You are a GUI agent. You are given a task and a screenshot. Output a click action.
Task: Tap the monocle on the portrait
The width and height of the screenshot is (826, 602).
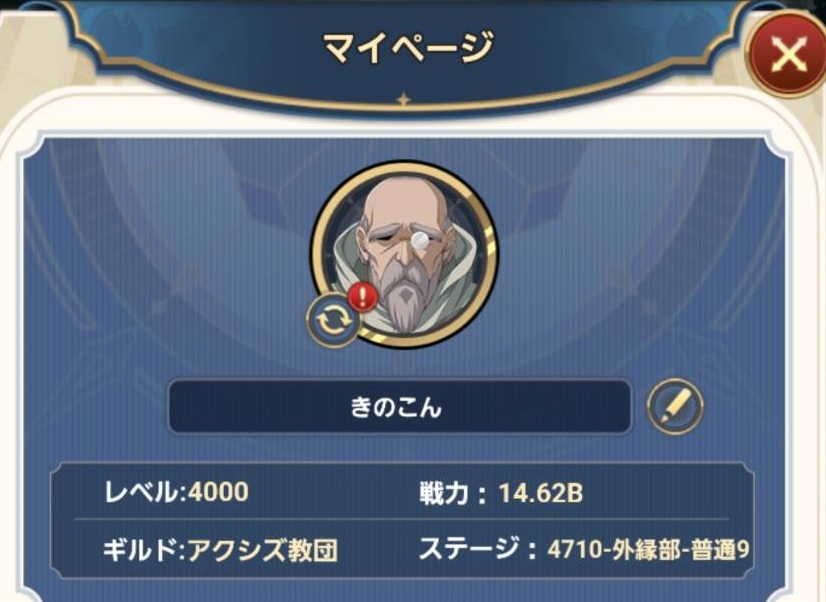pos(420,241)
